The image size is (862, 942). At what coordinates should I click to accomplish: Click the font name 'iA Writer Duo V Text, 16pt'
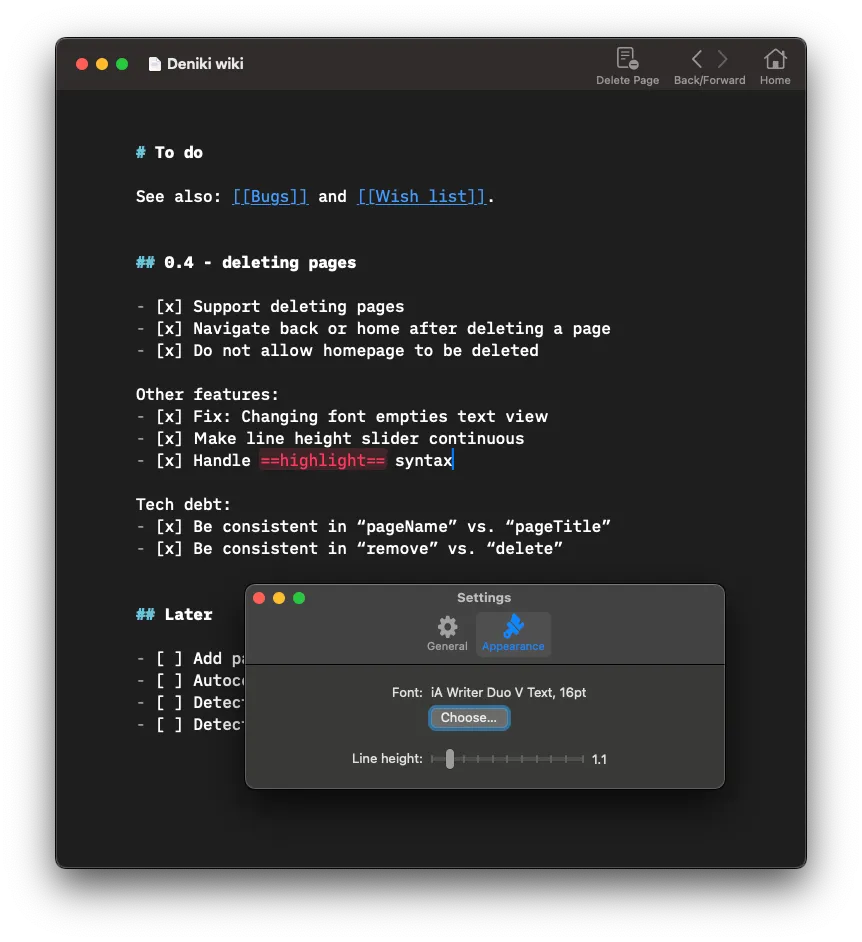[x=508, y=693]
